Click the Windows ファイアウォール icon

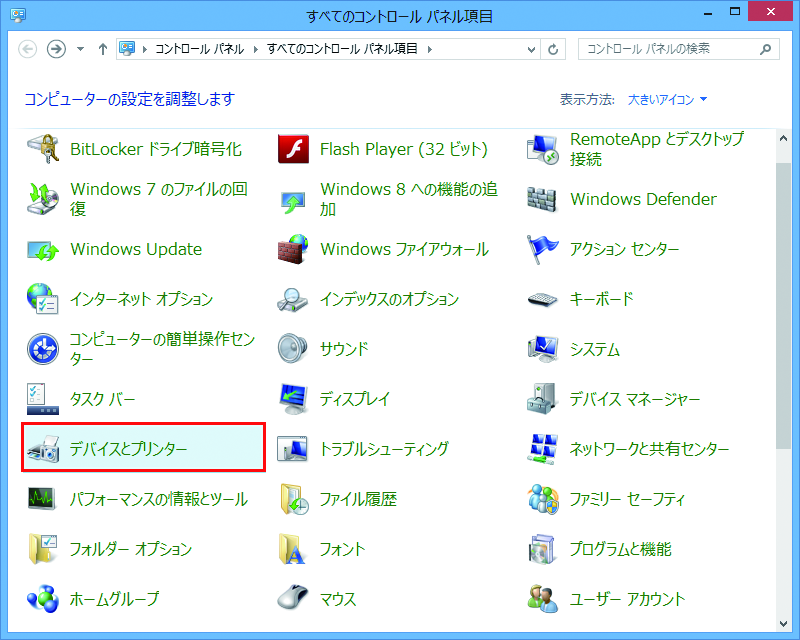[x=294, y=249]
